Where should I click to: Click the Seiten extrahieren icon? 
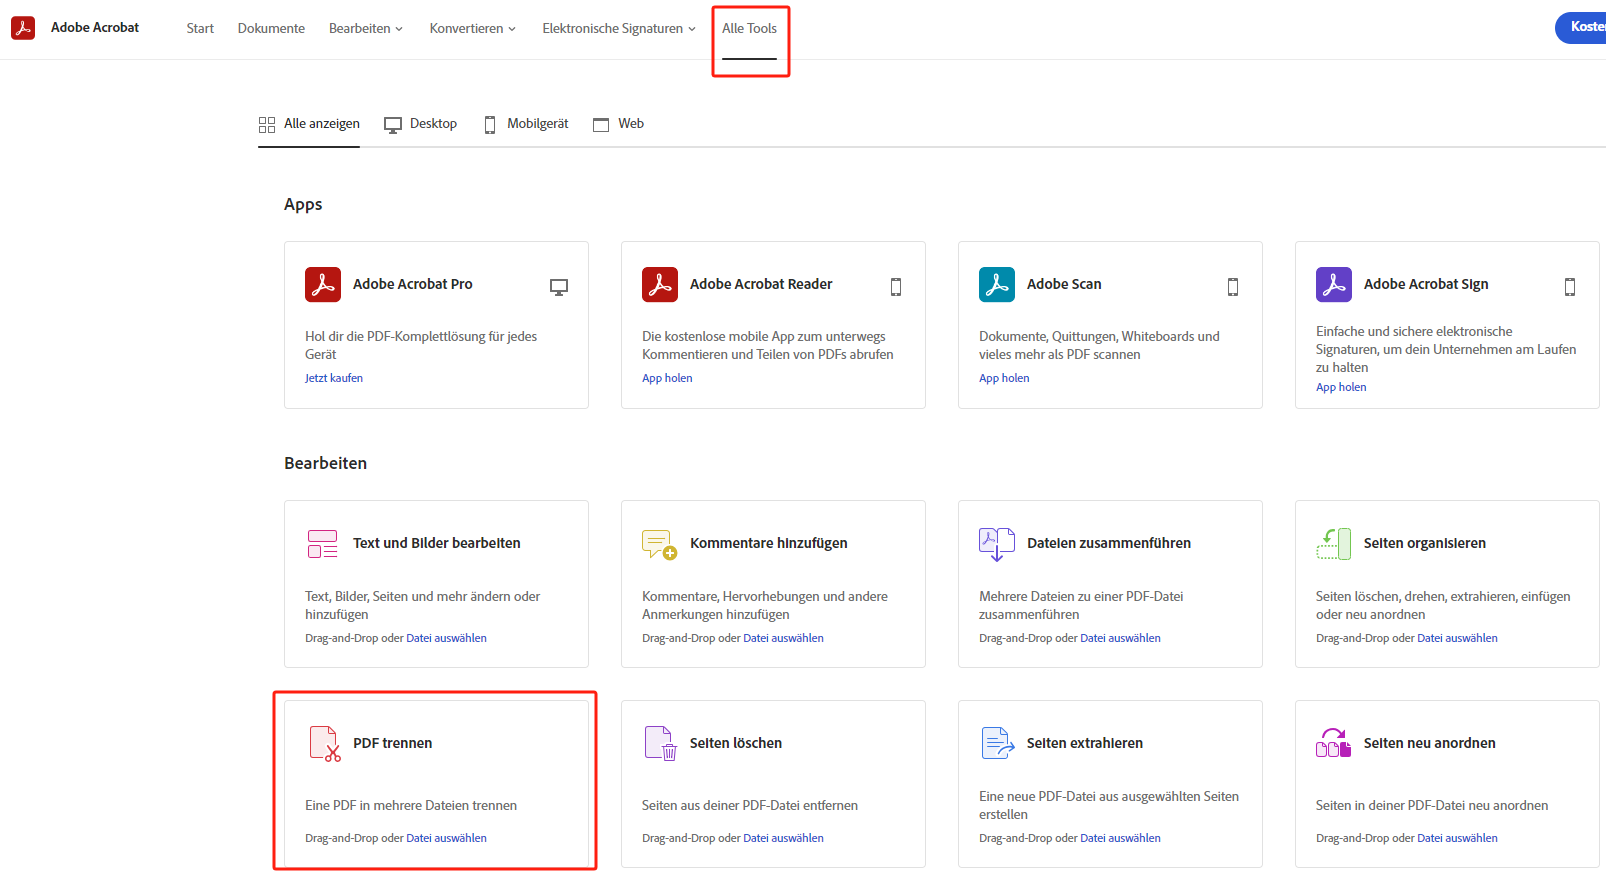998,744
